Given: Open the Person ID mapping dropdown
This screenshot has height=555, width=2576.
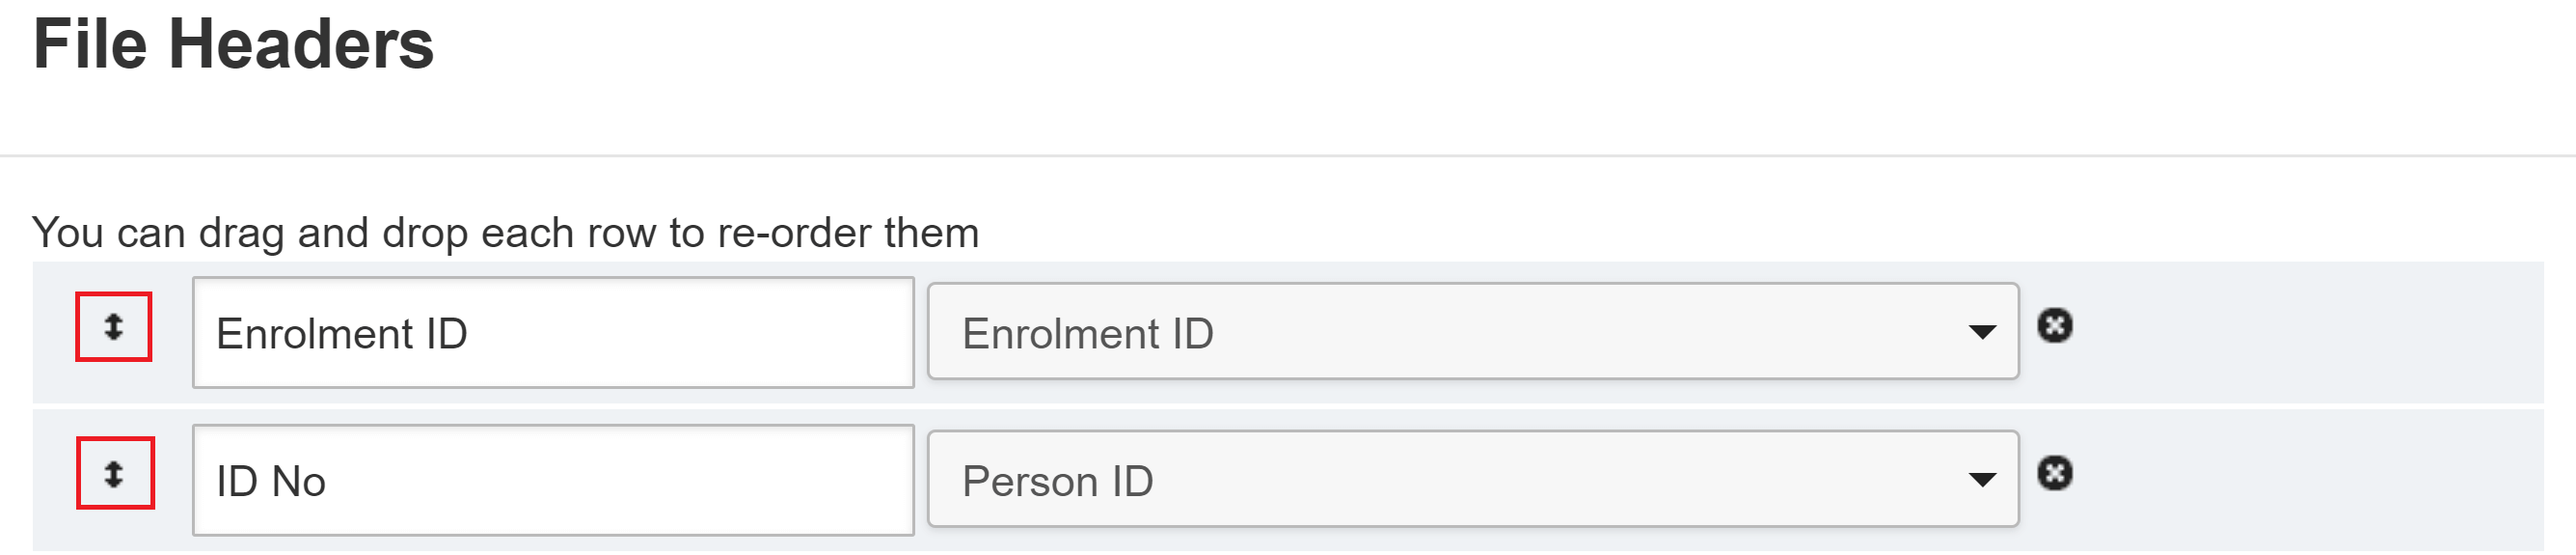Looking at the screenshot, I should tap(1473, 480).
